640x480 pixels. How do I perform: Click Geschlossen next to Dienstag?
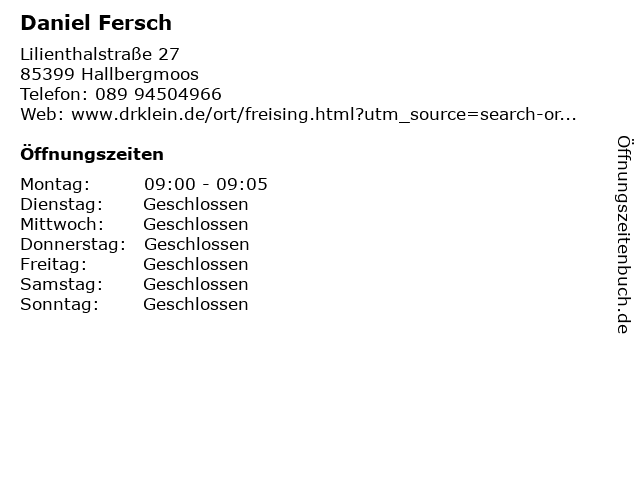196,204
